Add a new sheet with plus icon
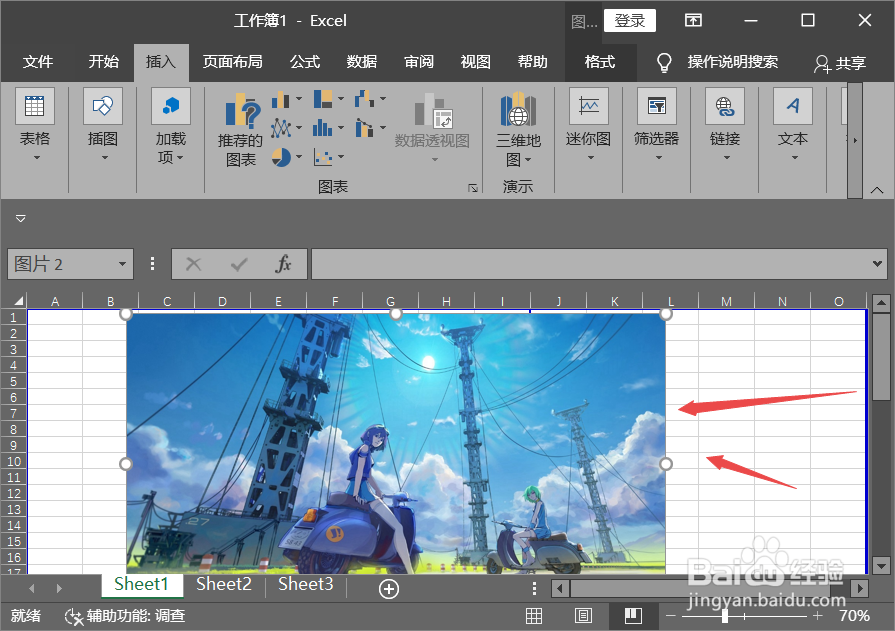Screen dimensions: 895x631 click(389, 589)
